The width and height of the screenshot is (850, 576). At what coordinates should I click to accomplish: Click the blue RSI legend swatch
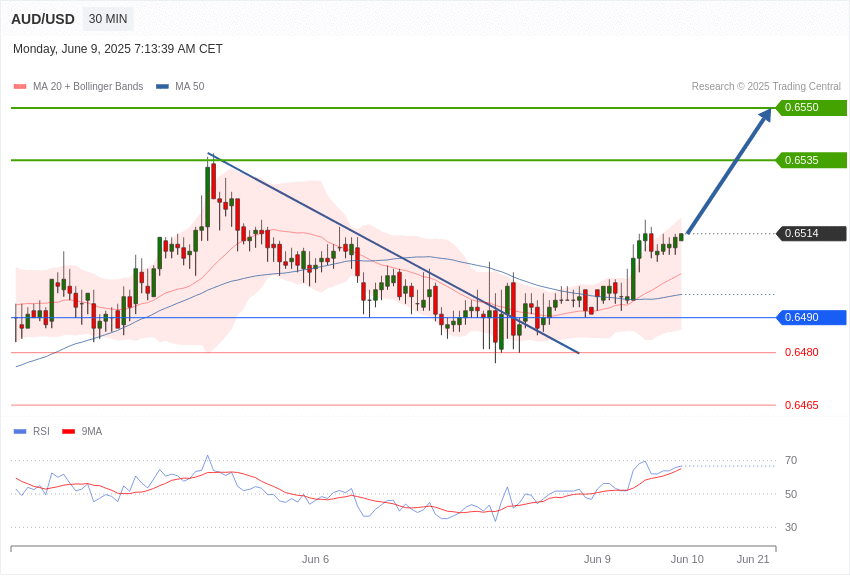20,431
